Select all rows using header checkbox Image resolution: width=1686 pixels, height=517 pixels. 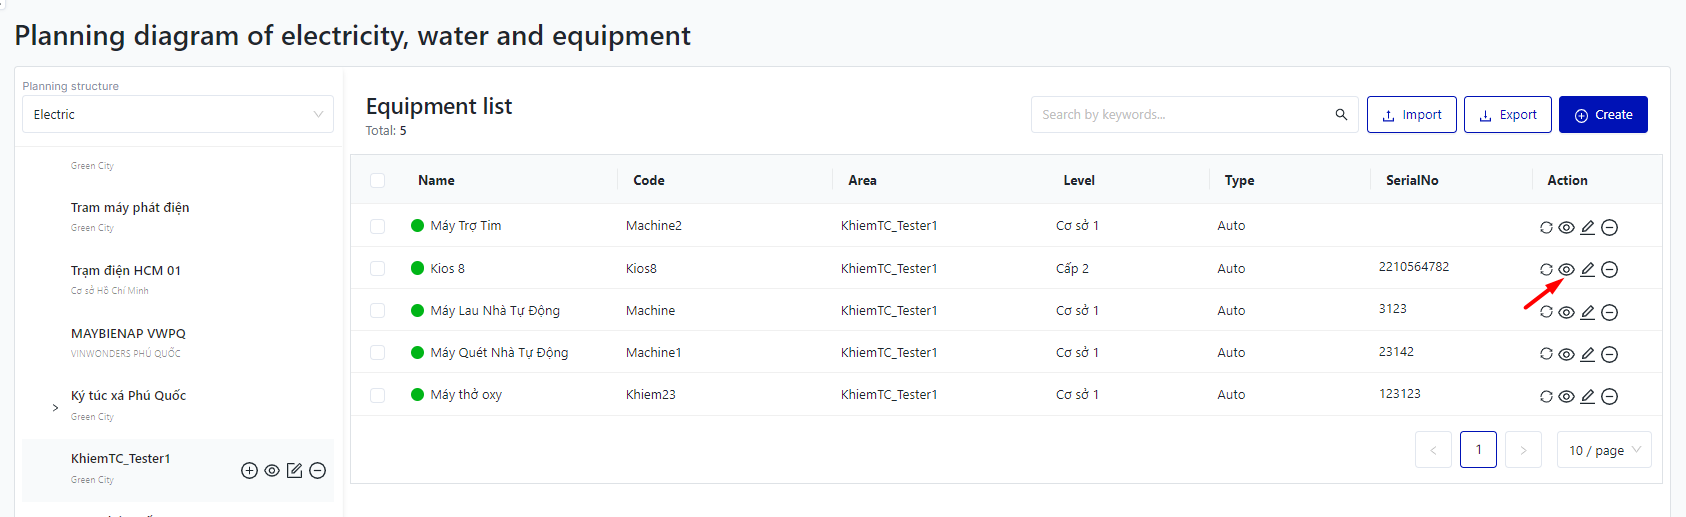(x=377, y=180)
